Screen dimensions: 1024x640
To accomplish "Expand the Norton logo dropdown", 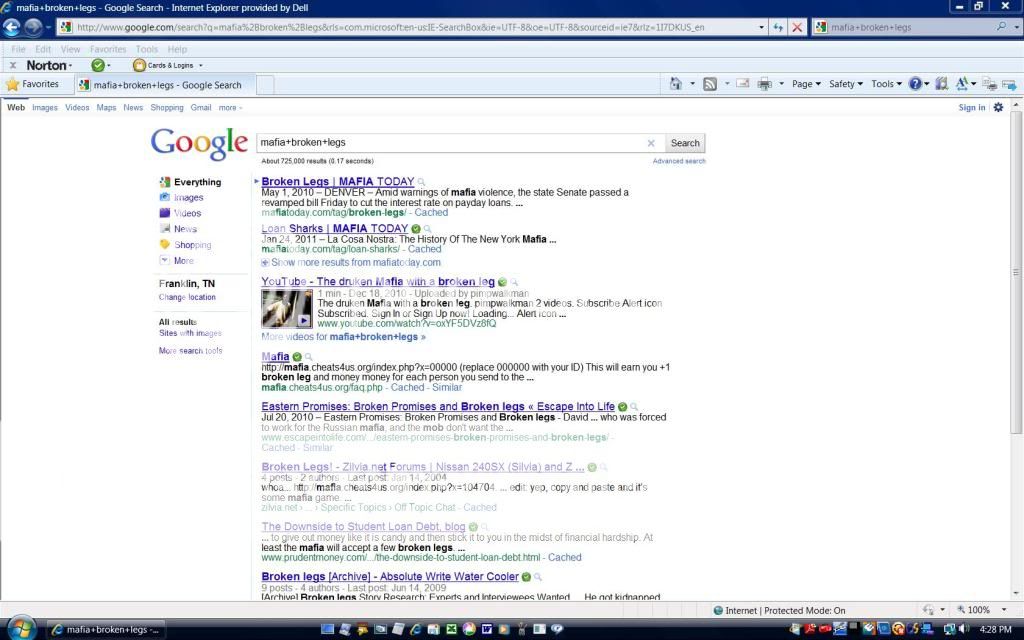I will click(49, 65).
